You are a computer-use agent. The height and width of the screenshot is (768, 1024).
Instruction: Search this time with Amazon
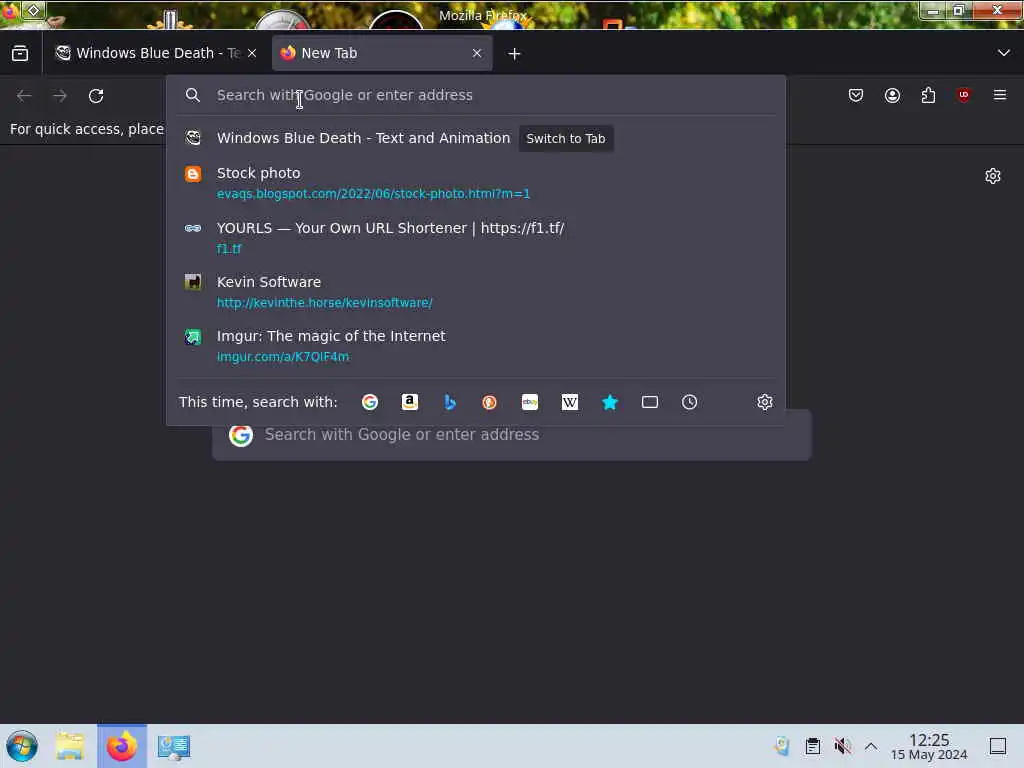409,402
